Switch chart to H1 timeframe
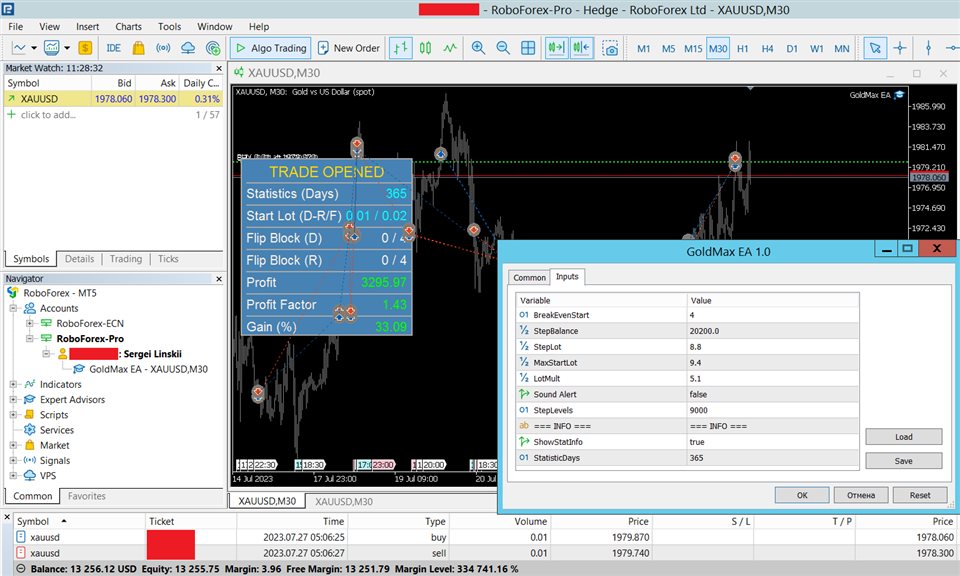Screen dimensions: 960x576 point(743,48)
